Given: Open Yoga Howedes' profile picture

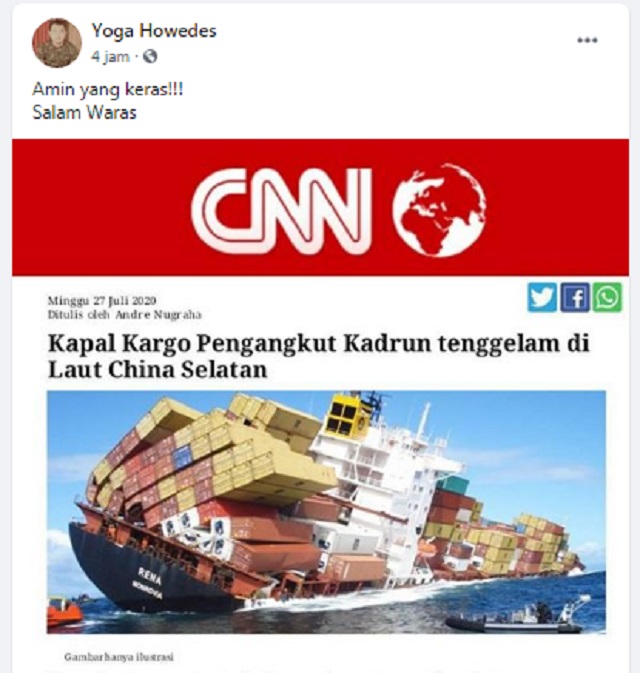Looking at the screenshot, I should (x=57, y=43).
